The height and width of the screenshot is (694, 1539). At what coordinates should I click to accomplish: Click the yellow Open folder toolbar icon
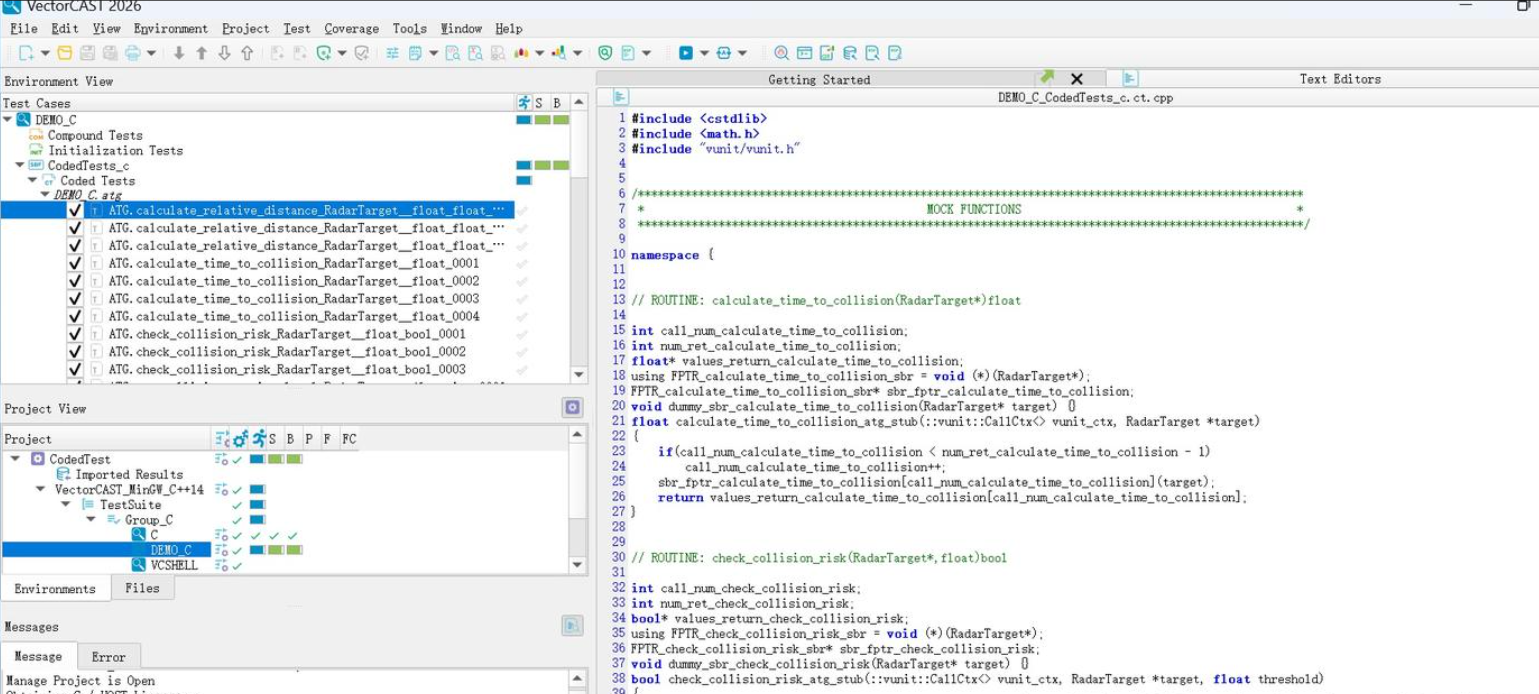(65, 53)
